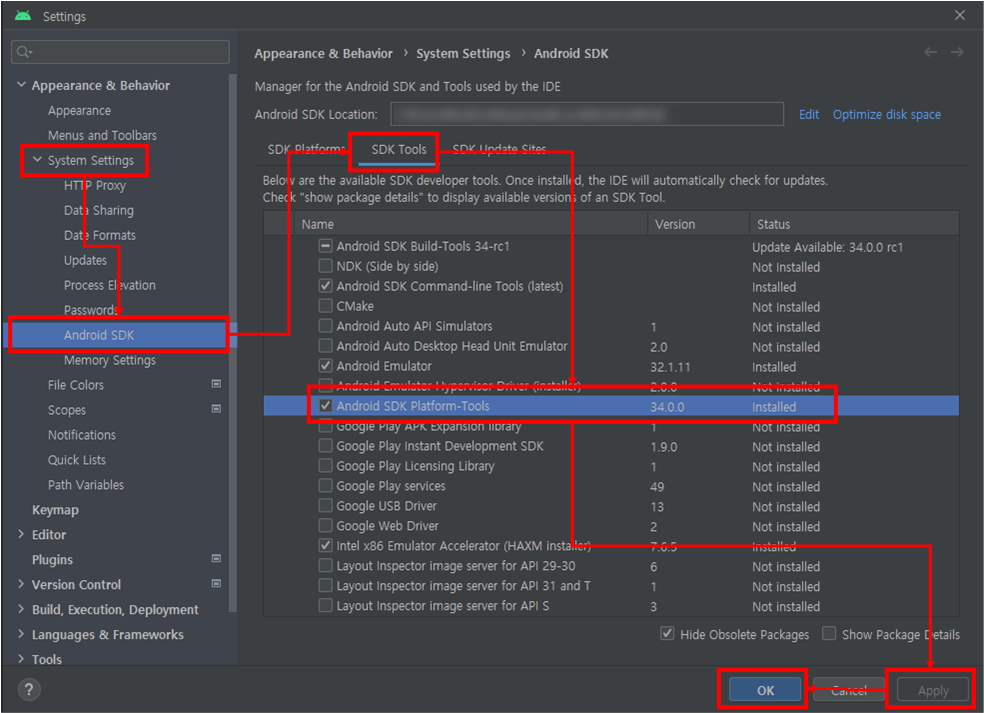
Task: Uncheck Android SDK Command-line Tools checkbox
Action: pyautogui.click(x=325, y=286)
